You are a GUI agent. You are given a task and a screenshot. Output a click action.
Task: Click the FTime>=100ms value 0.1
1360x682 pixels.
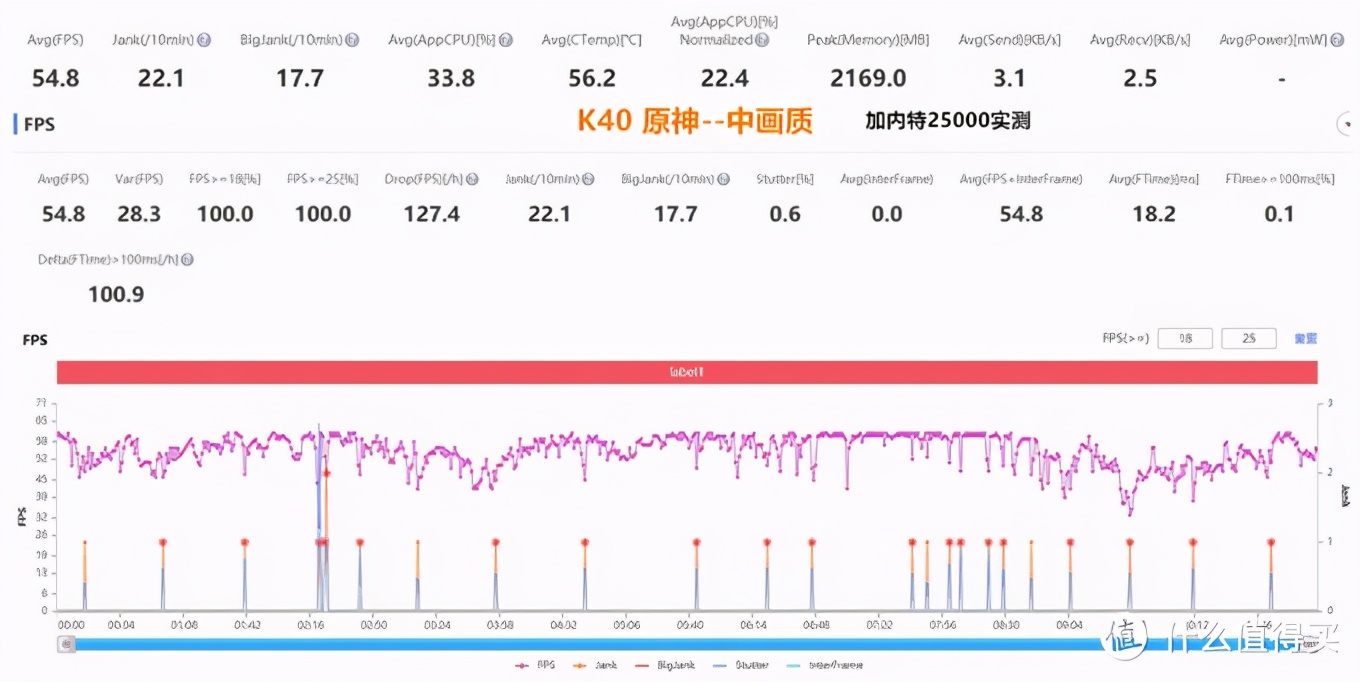1279,214
